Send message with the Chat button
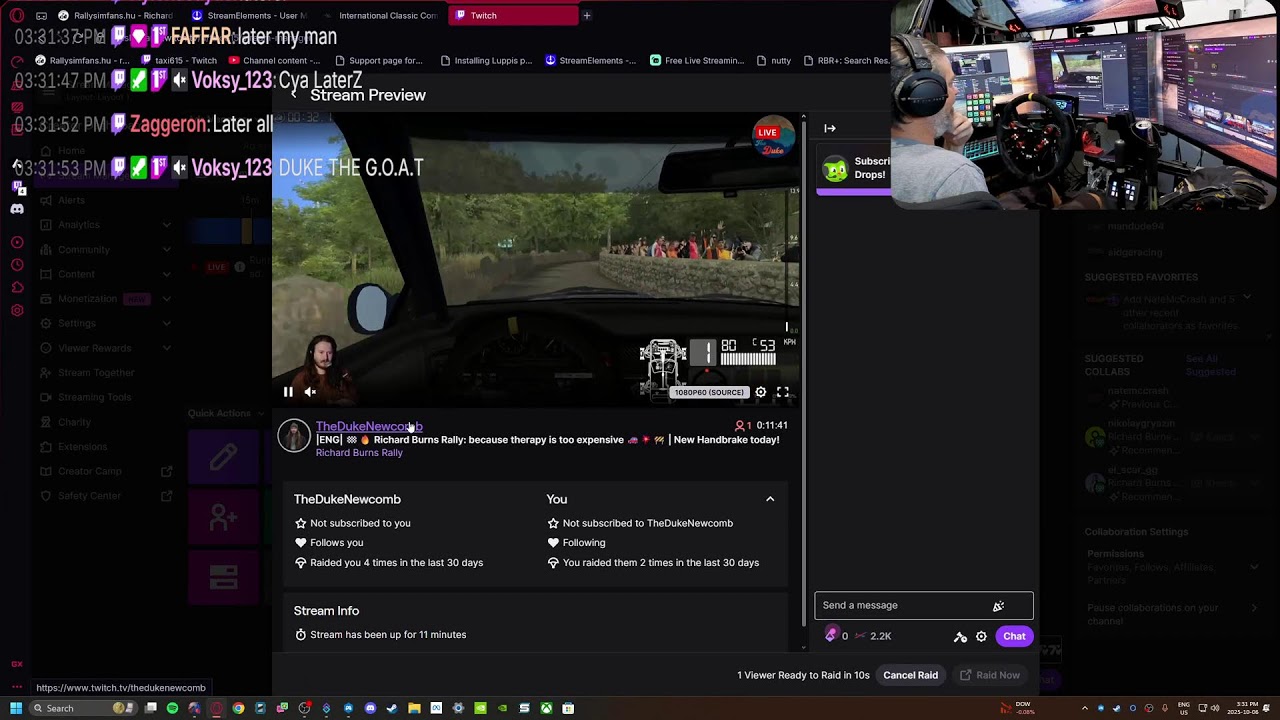1280x720 pixels. [x=1014, y=636]
